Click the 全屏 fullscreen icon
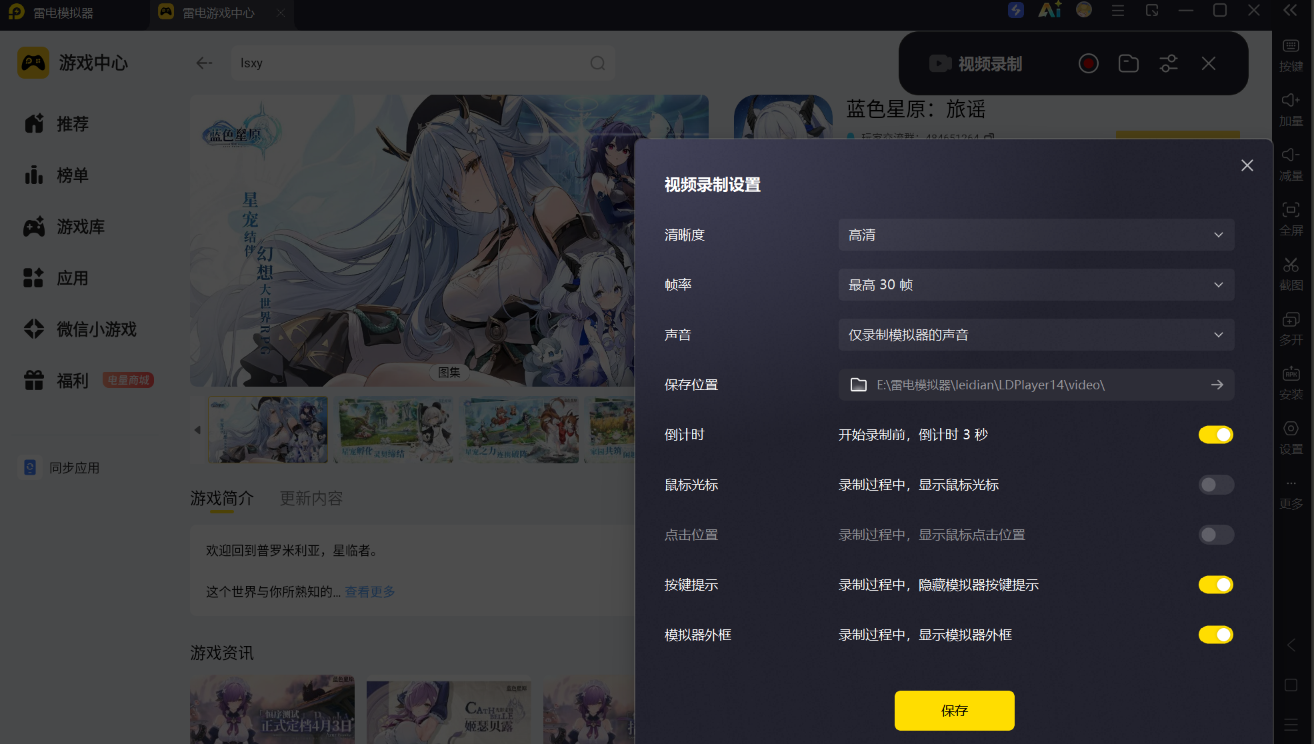1314x744 pixels. [x=1291, y=210]
